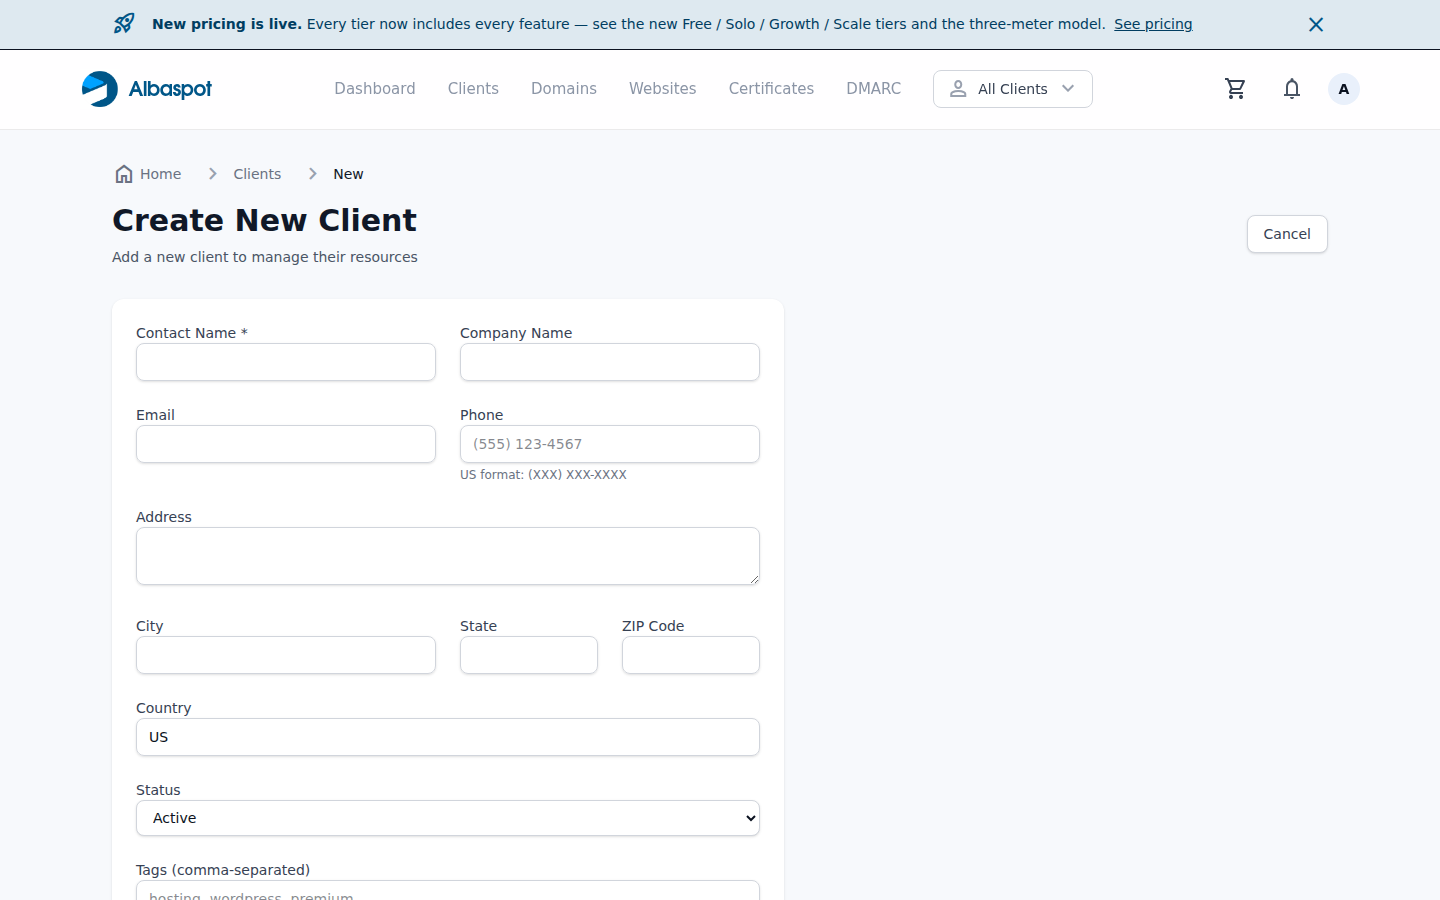Click the State input field
The height and width of the screenshot is (900, 1440).
click(529, 655)
